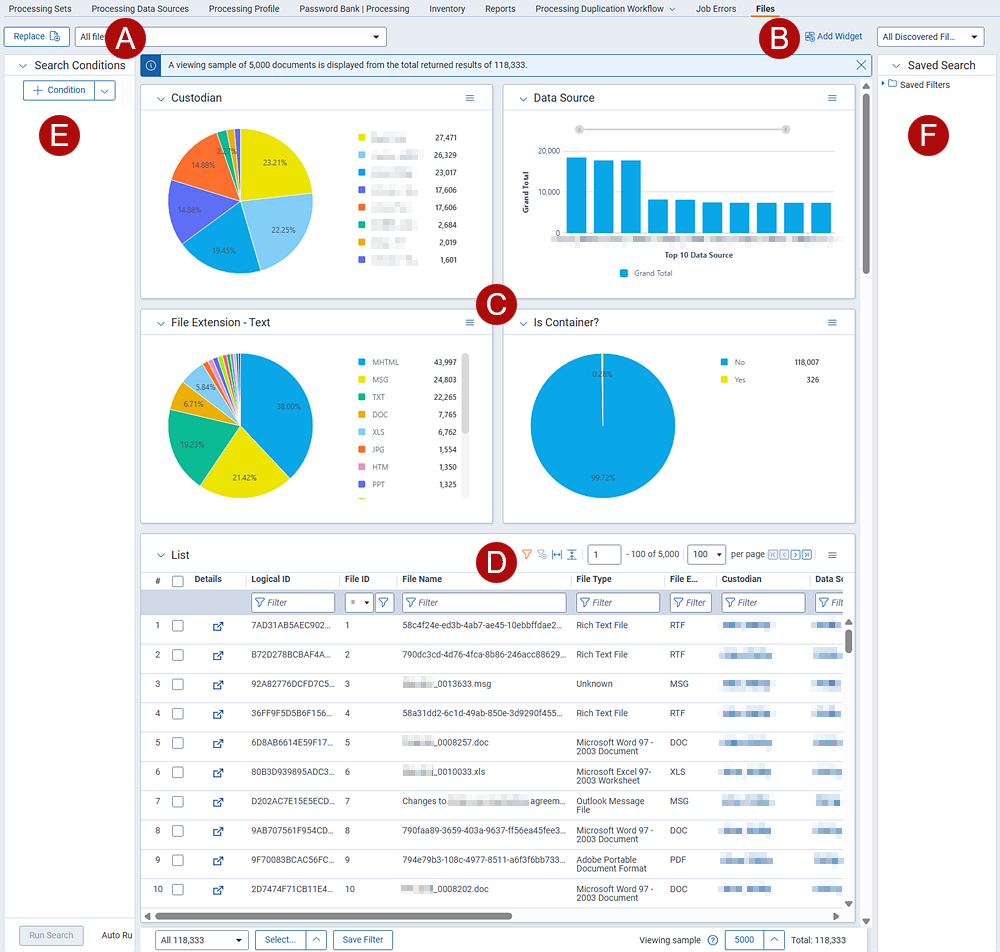The image size is (1000, 952).
Task: Click the Save Filter button
Action: point(363,940)
